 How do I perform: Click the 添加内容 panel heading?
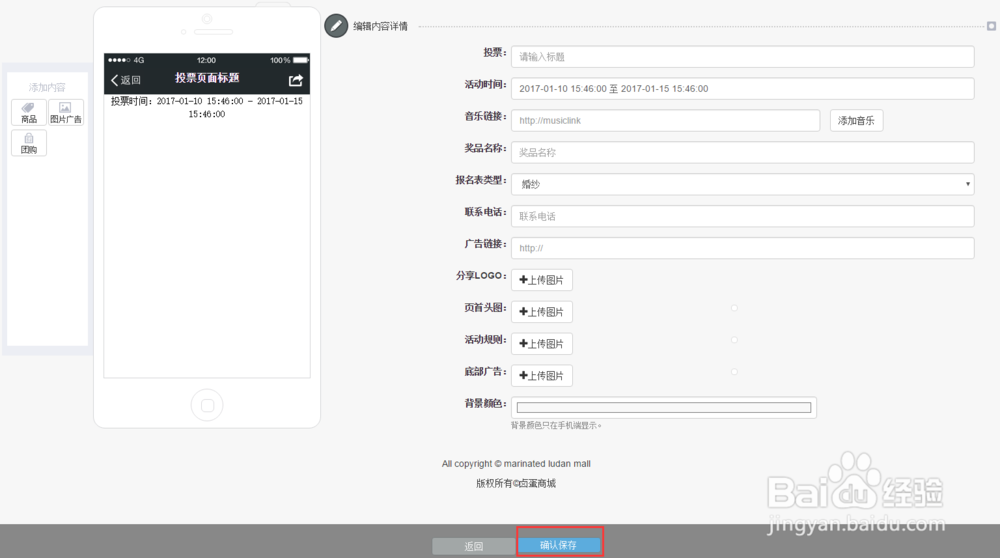tap(47, 87)
